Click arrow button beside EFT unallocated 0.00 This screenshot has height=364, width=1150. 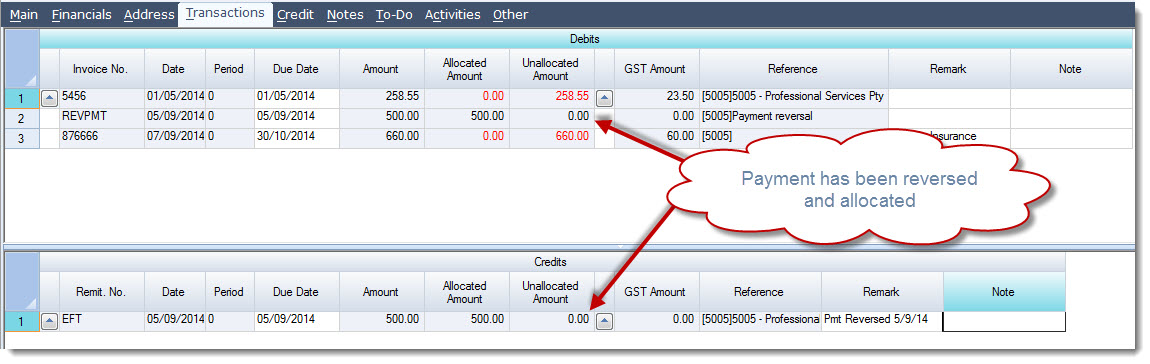(604, 320)
